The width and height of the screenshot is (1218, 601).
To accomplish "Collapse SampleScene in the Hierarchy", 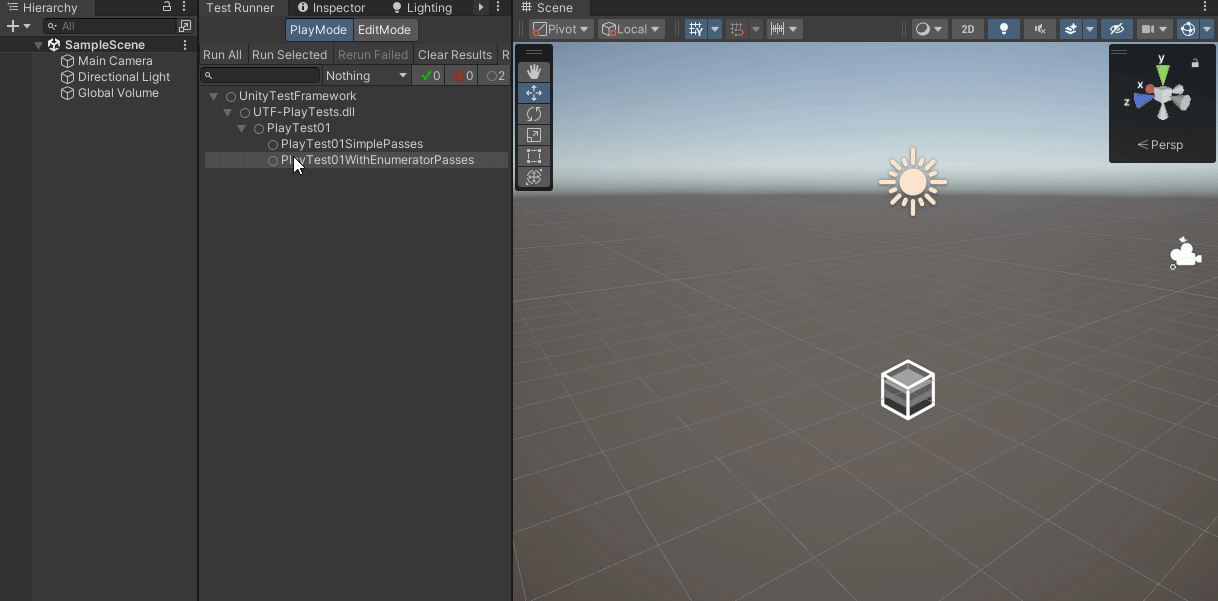I will [38, 44].
